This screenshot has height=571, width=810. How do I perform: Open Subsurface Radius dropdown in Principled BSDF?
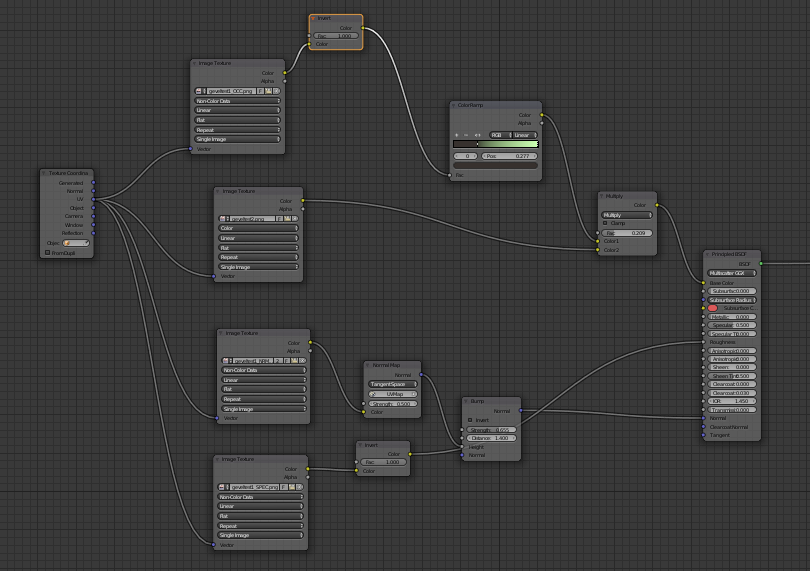(732, 300)
